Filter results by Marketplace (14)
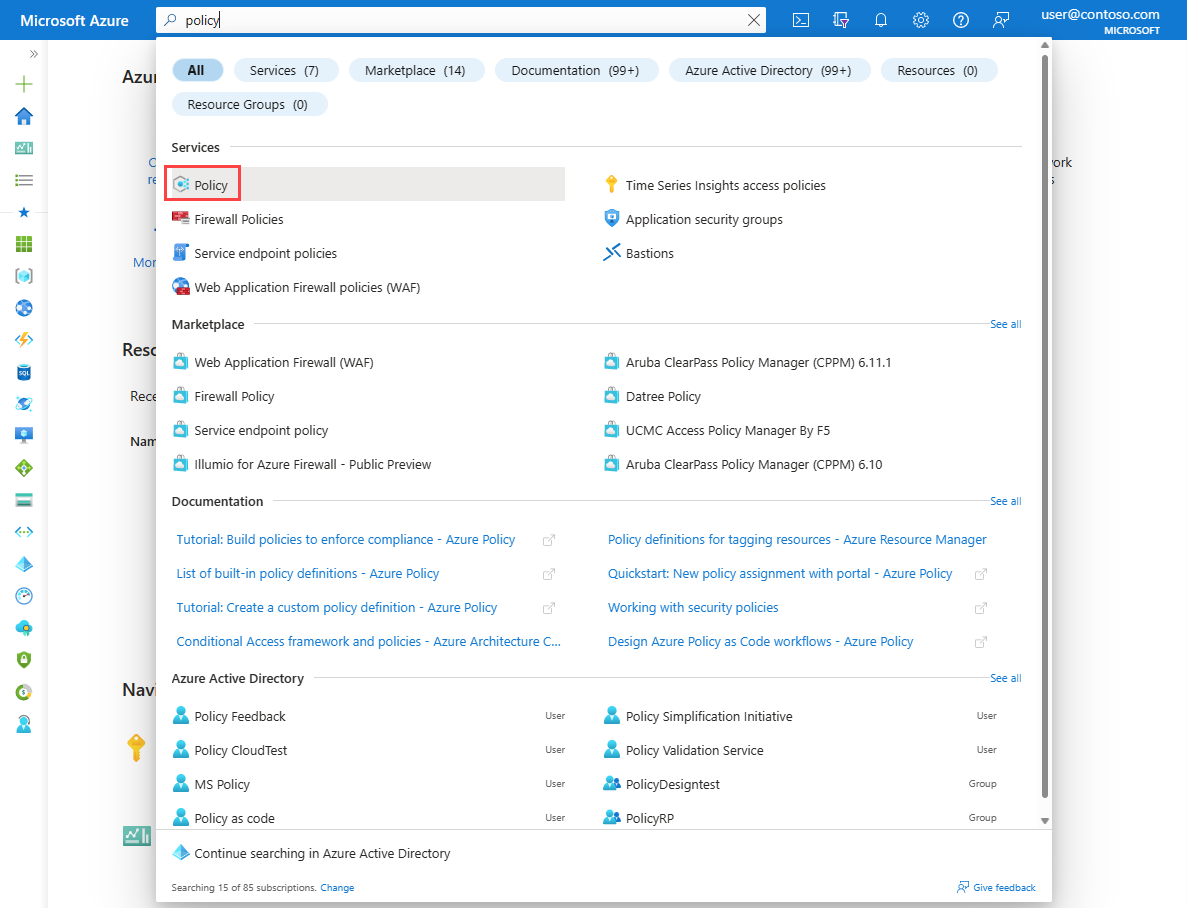This screenshot has width=1187, height=908. (416, 70)
